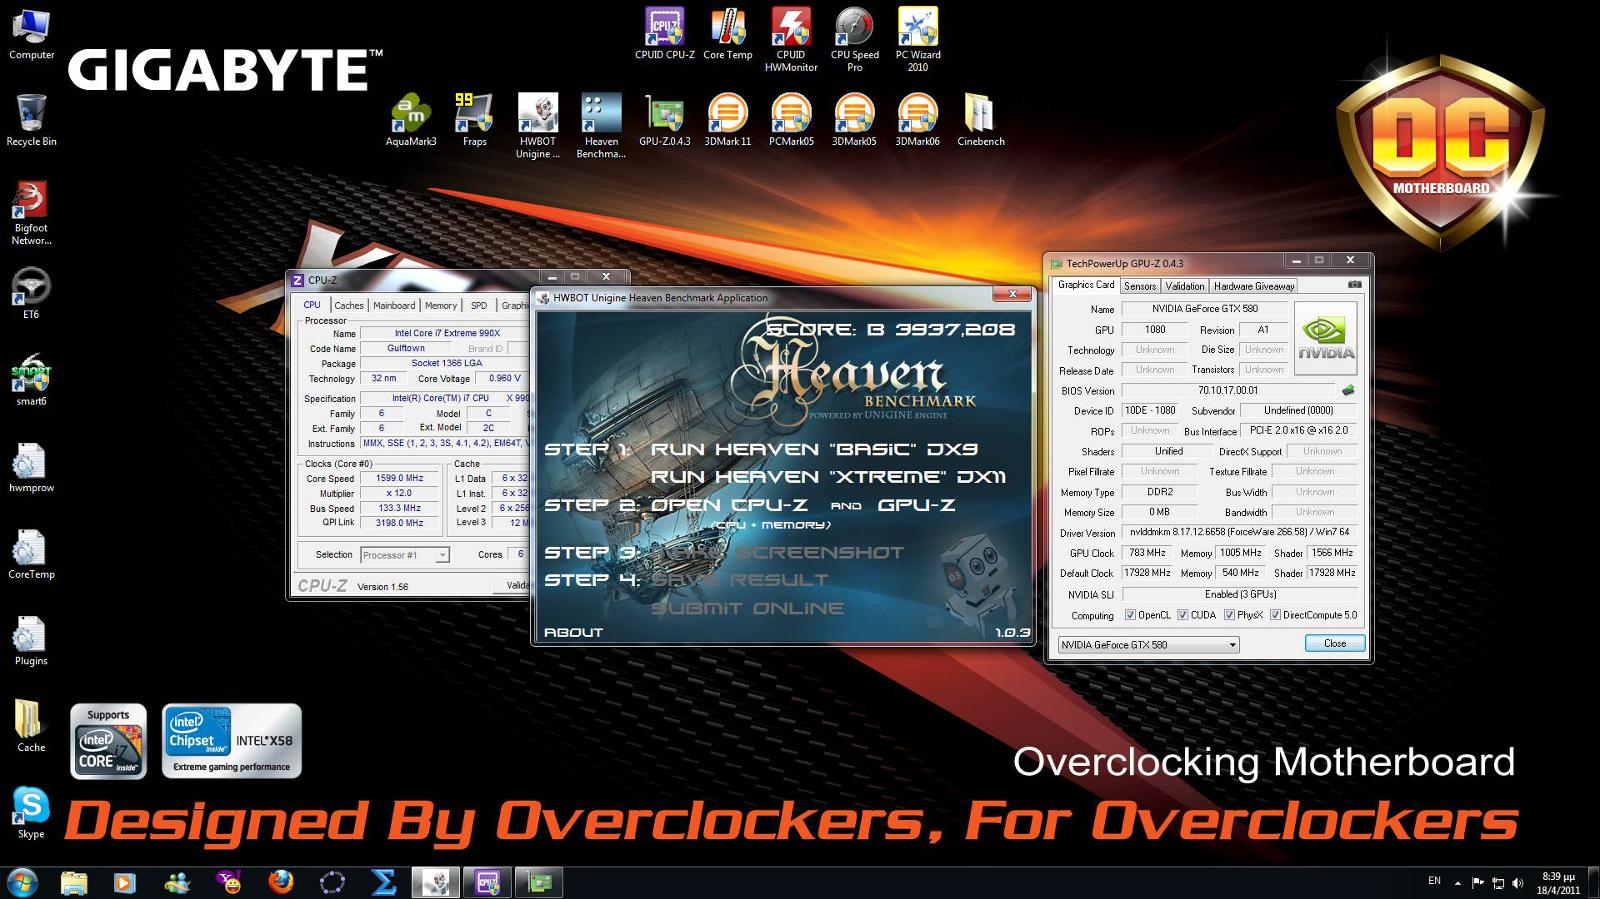Toggle the OpenCL checkbox in GPU-Z

(1130, 615)
